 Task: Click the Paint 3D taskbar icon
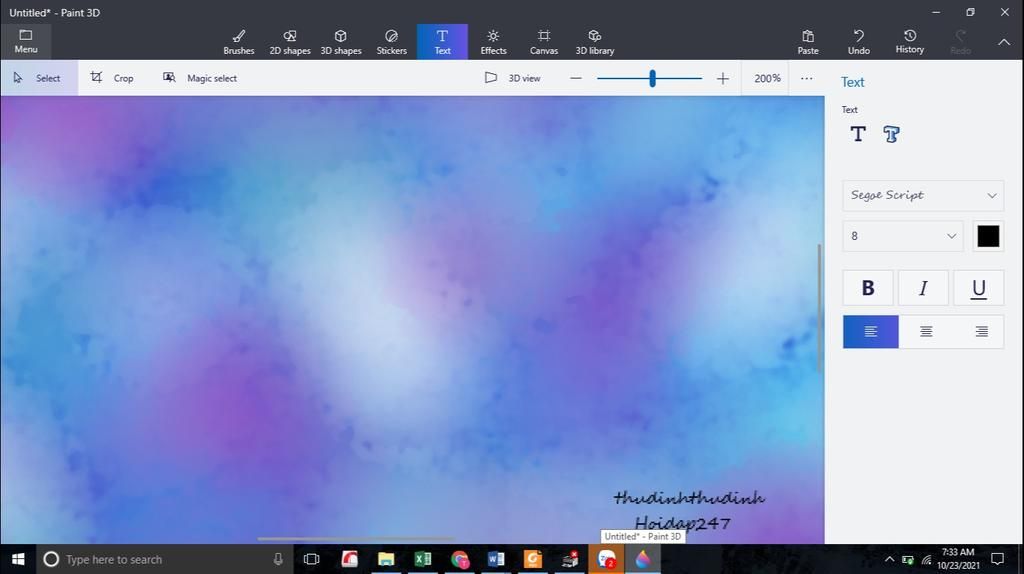pyautogui.click(x=643, y=559)
